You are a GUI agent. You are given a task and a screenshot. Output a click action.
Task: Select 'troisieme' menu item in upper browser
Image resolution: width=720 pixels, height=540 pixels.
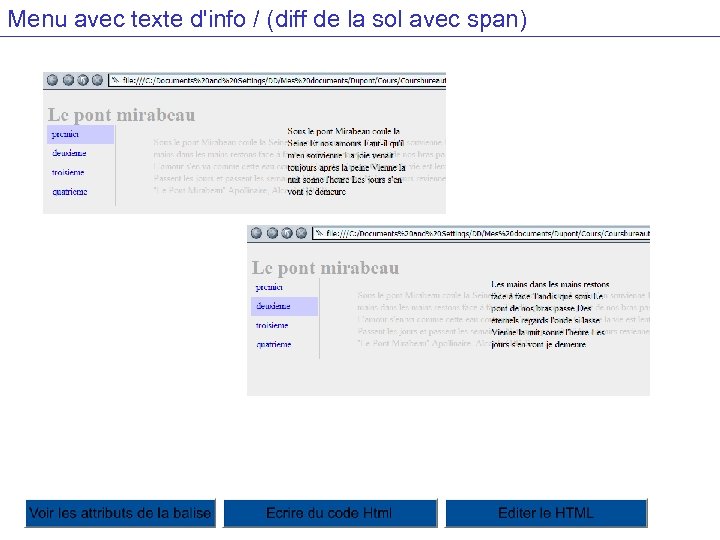[x=68, y=173]
